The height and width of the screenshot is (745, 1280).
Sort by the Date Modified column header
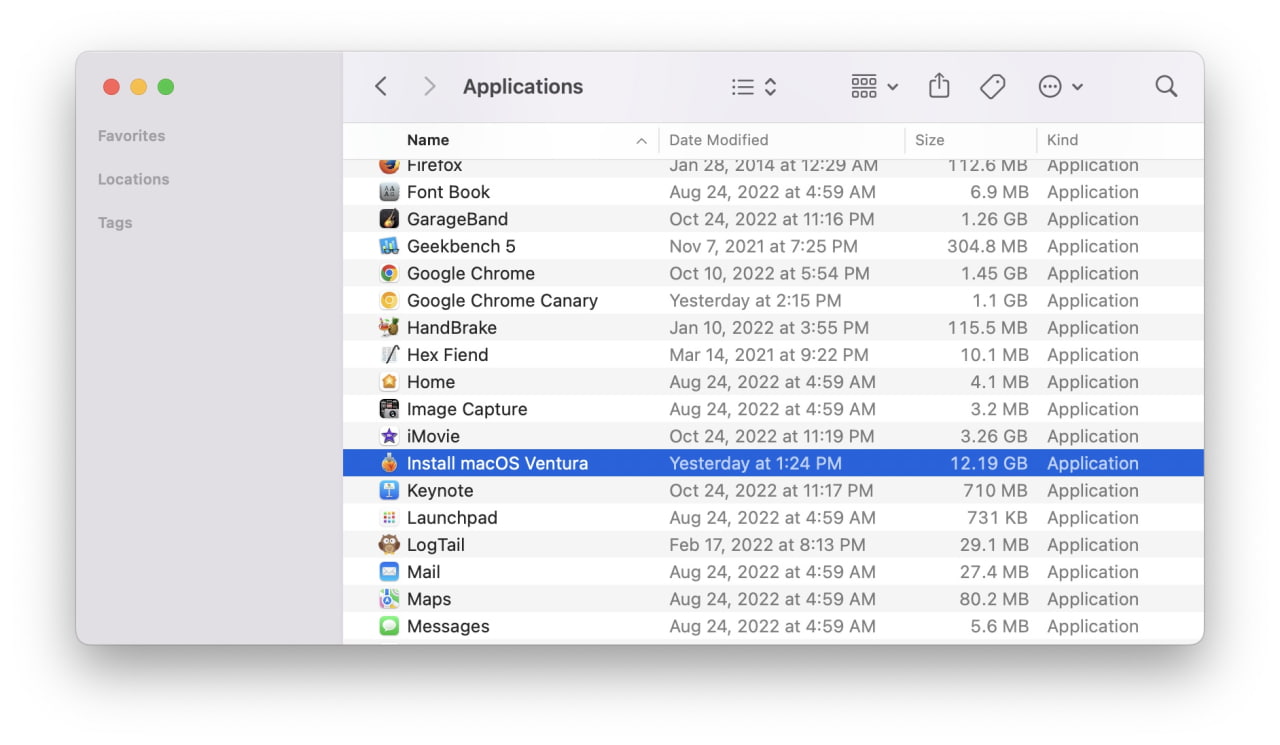[718, 140]
